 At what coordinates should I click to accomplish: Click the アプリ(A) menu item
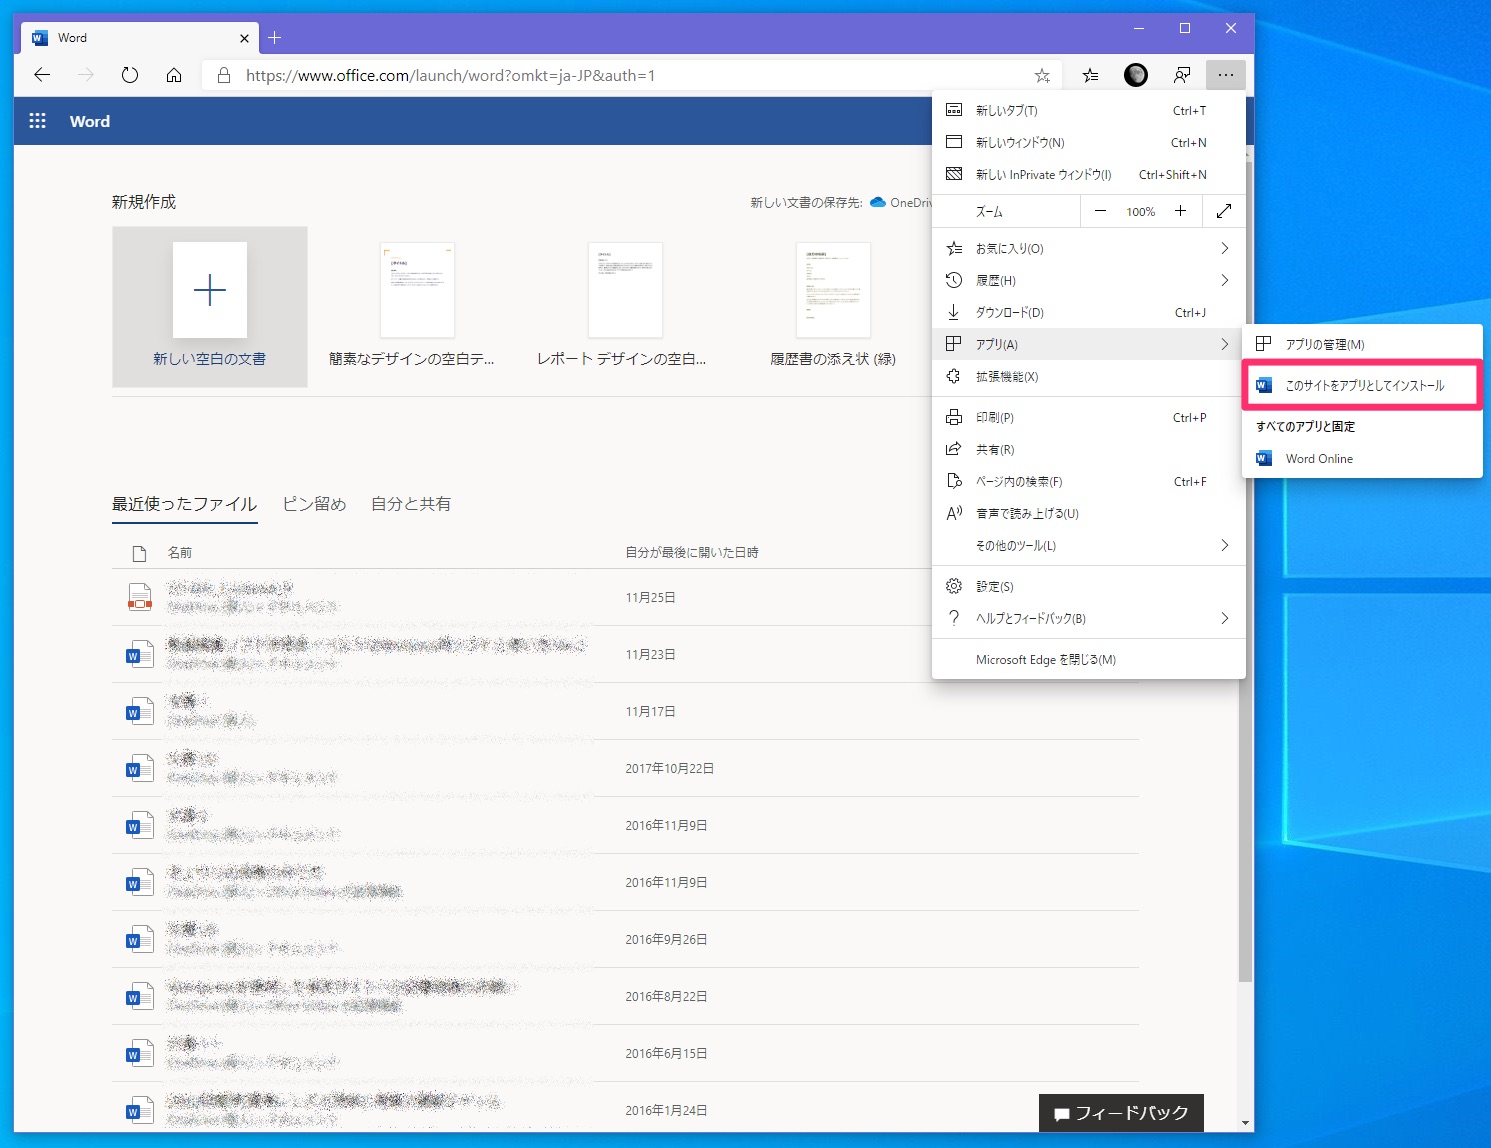coord(1089,344)
